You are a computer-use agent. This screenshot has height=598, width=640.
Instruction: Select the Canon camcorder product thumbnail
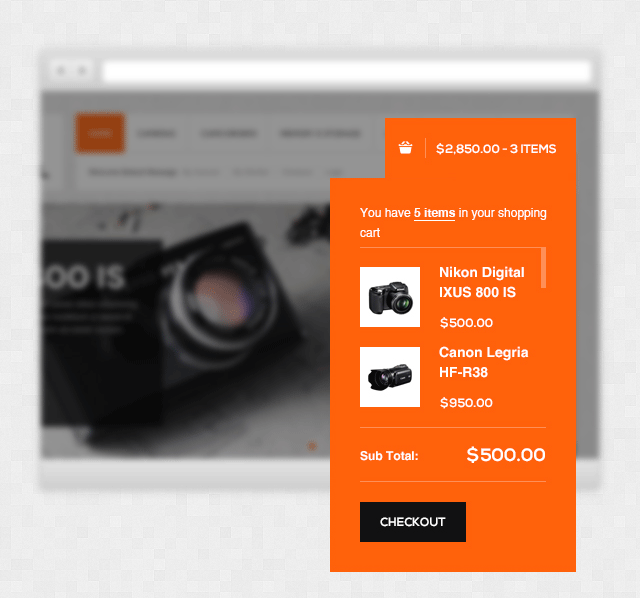[390, 377]
